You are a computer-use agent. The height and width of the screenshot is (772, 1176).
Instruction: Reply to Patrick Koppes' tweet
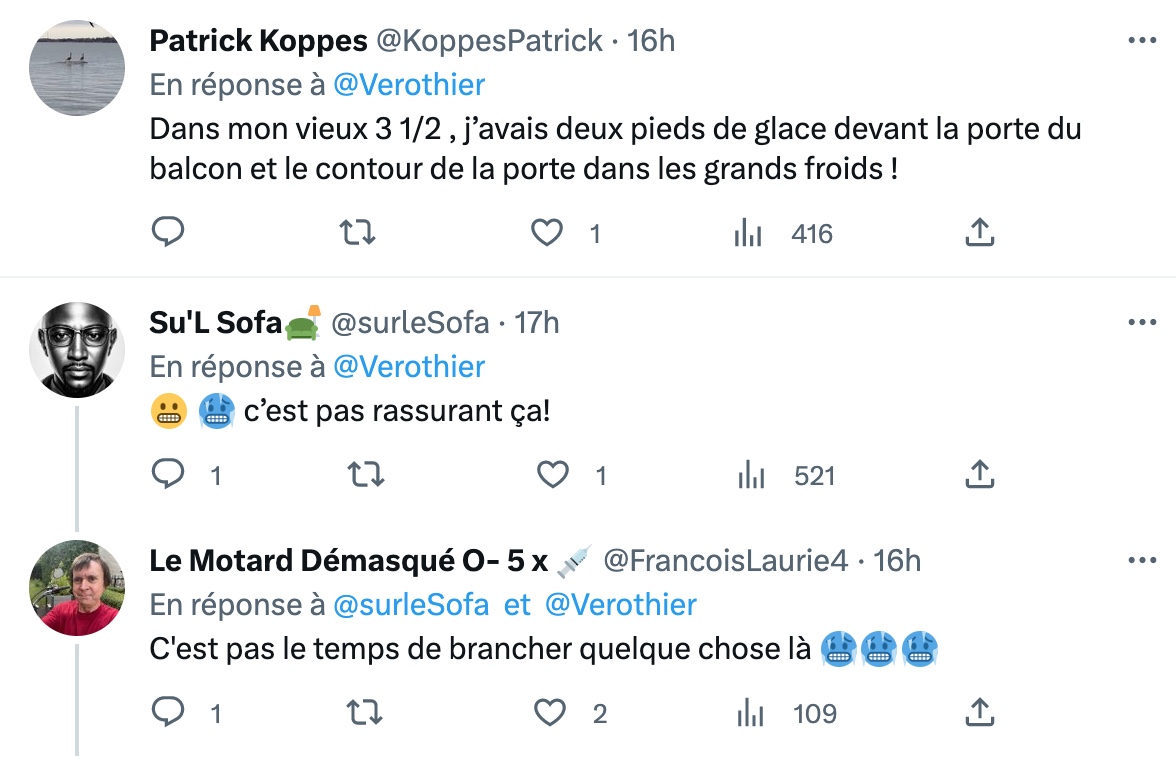click(x=168, y=232)
